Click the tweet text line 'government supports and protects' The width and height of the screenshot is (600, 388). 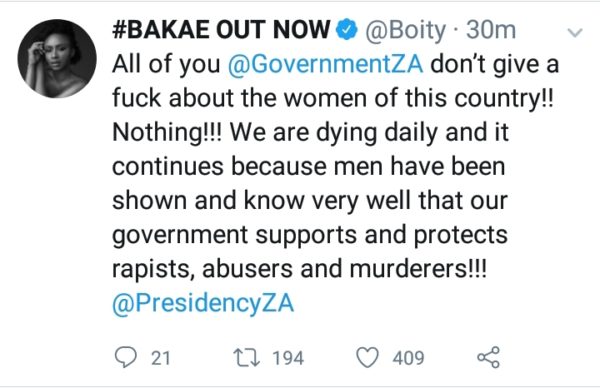(x=310, y=235)
